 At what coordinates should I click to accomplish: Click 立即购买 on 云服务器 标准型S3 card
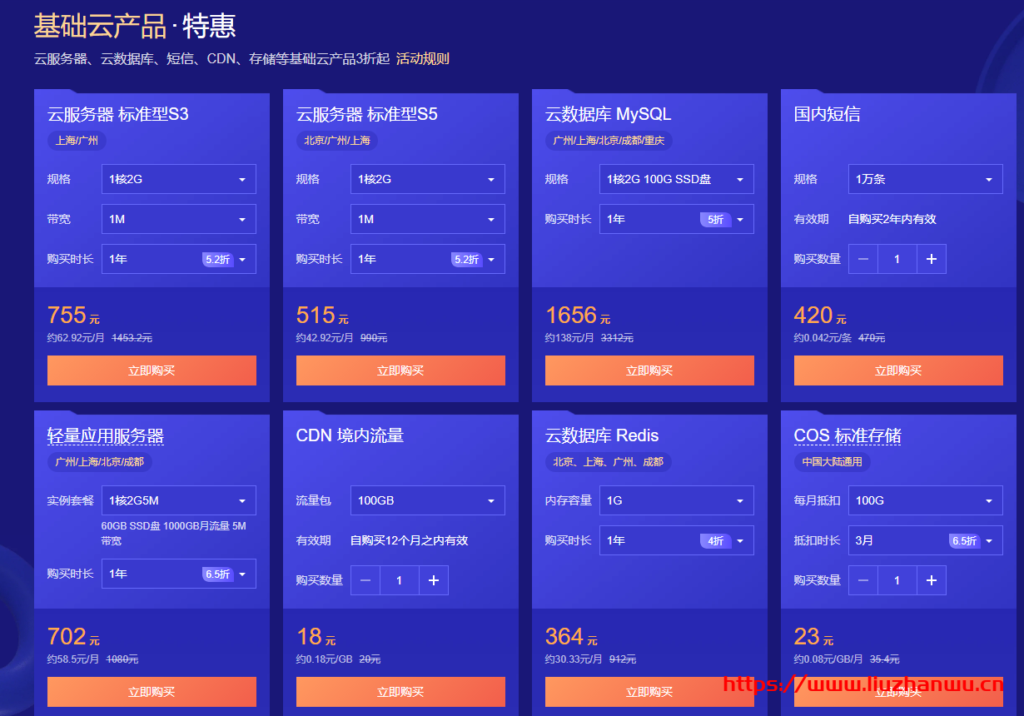(151, 370)
